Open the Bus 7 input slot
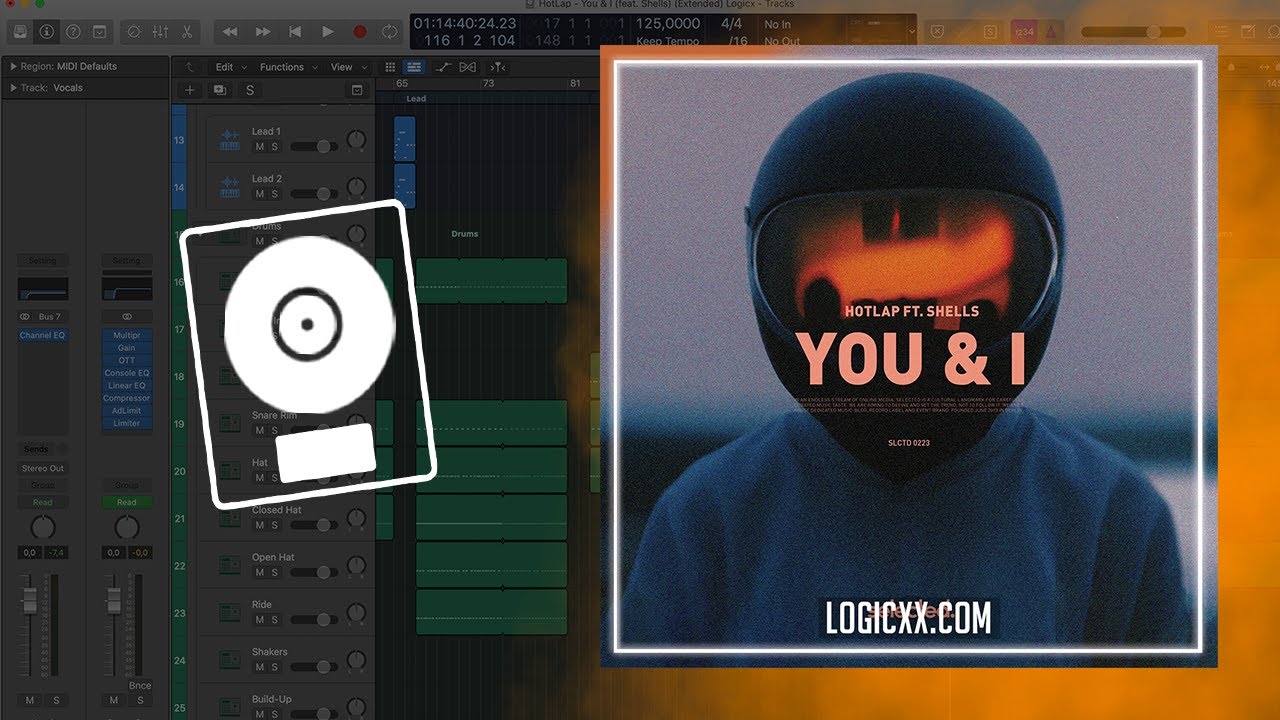Viewport: 1280px width, 720px height. tap(50, 317)
